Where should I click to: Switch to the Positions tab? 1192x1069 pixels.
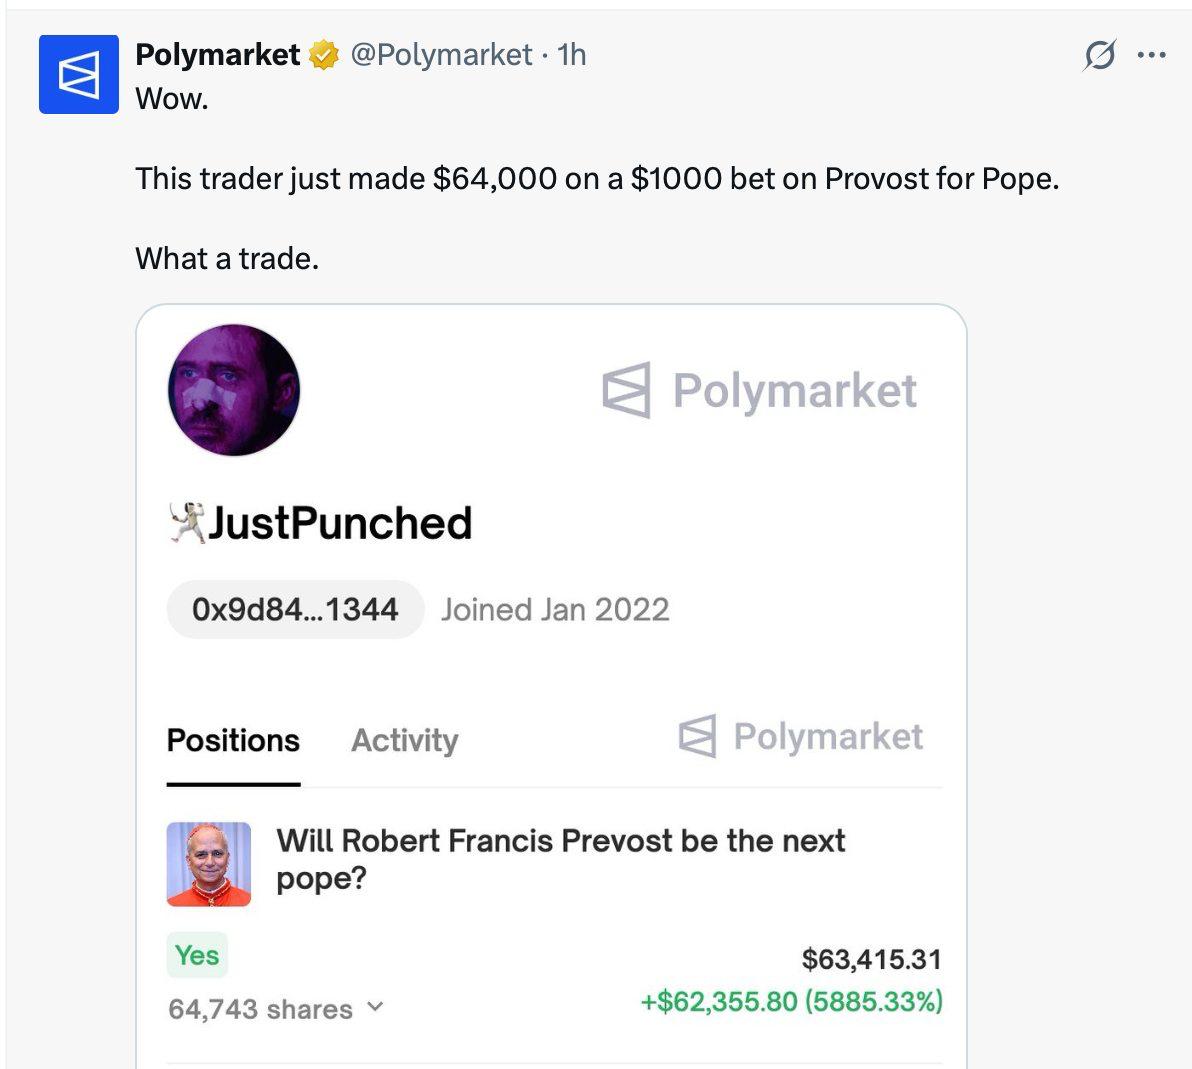click(233, 740)
